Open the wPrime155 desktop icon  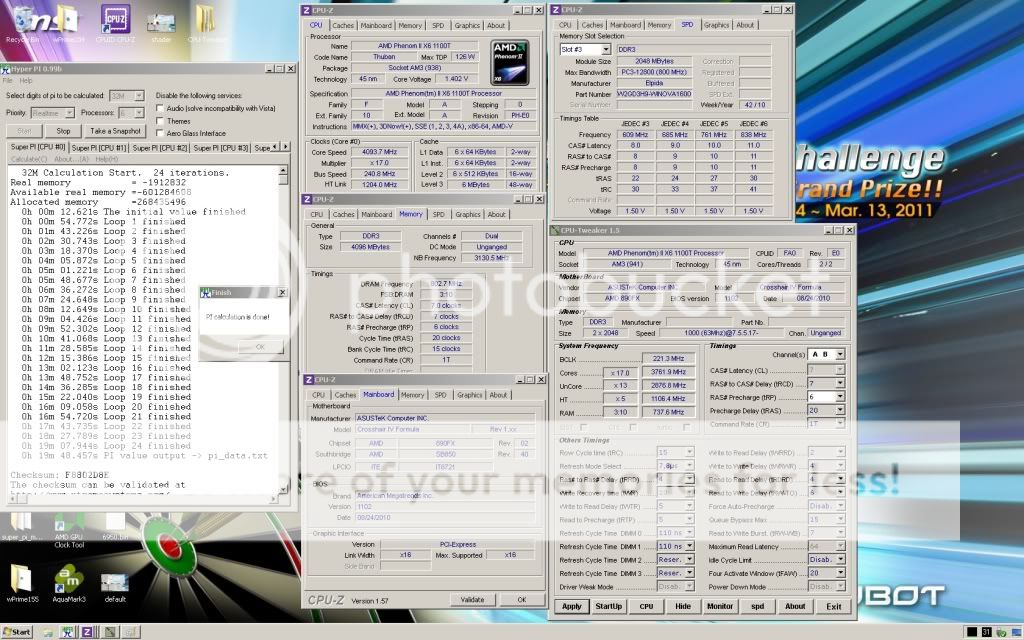coord(22,580)
